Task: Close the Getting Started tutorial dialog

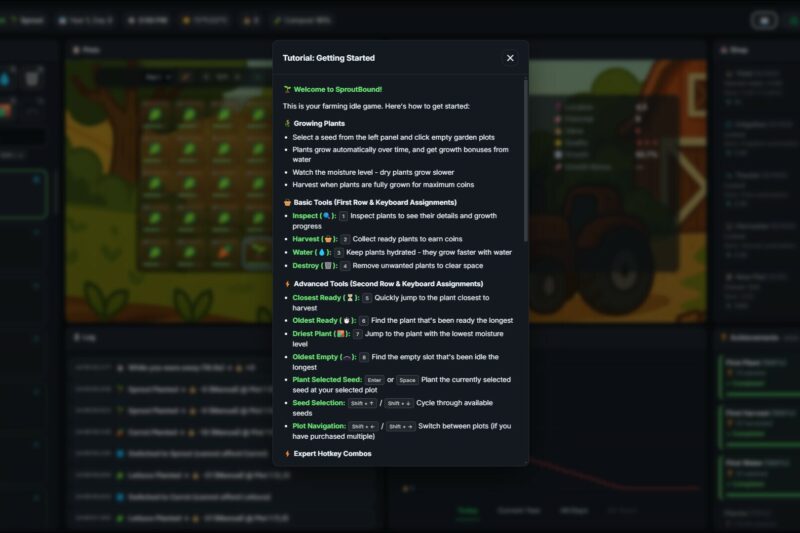Action: click(510, 58)
